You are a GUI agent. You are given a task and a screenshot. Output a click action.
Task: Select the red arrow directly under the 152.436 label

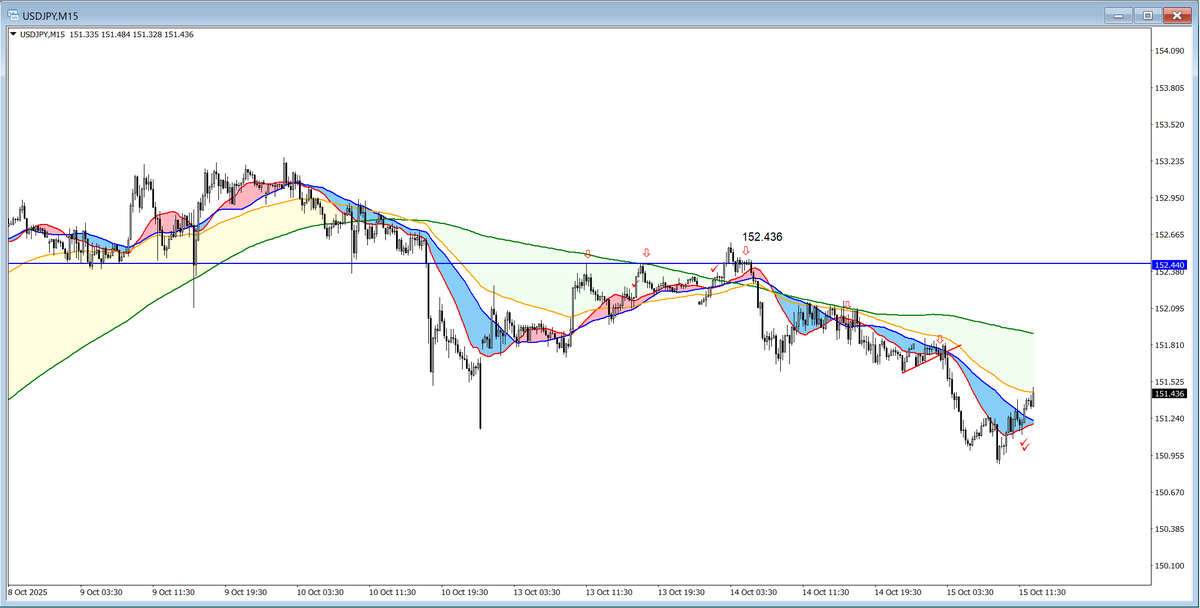(x=746, y=251)
